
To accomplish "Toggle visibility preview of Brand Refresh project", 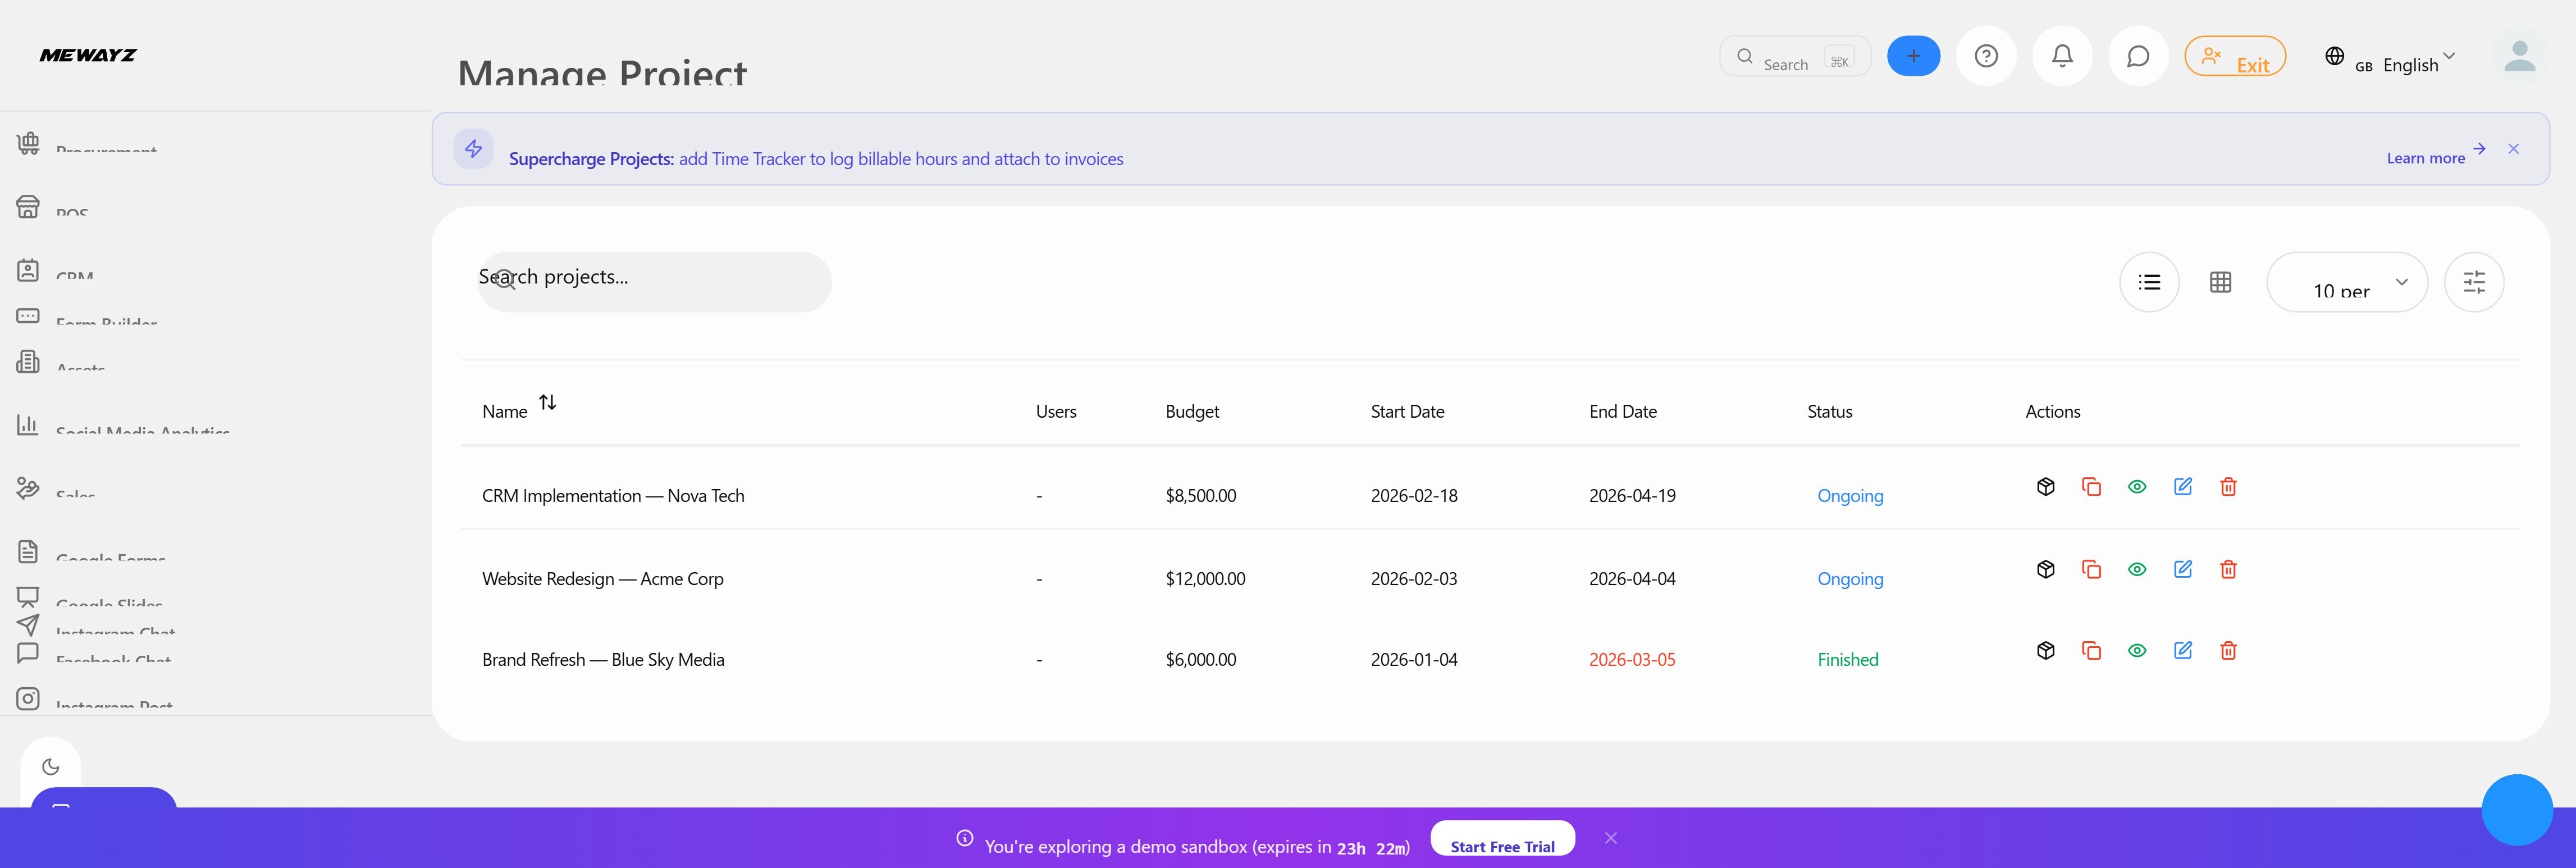I will pos(2137,650).
